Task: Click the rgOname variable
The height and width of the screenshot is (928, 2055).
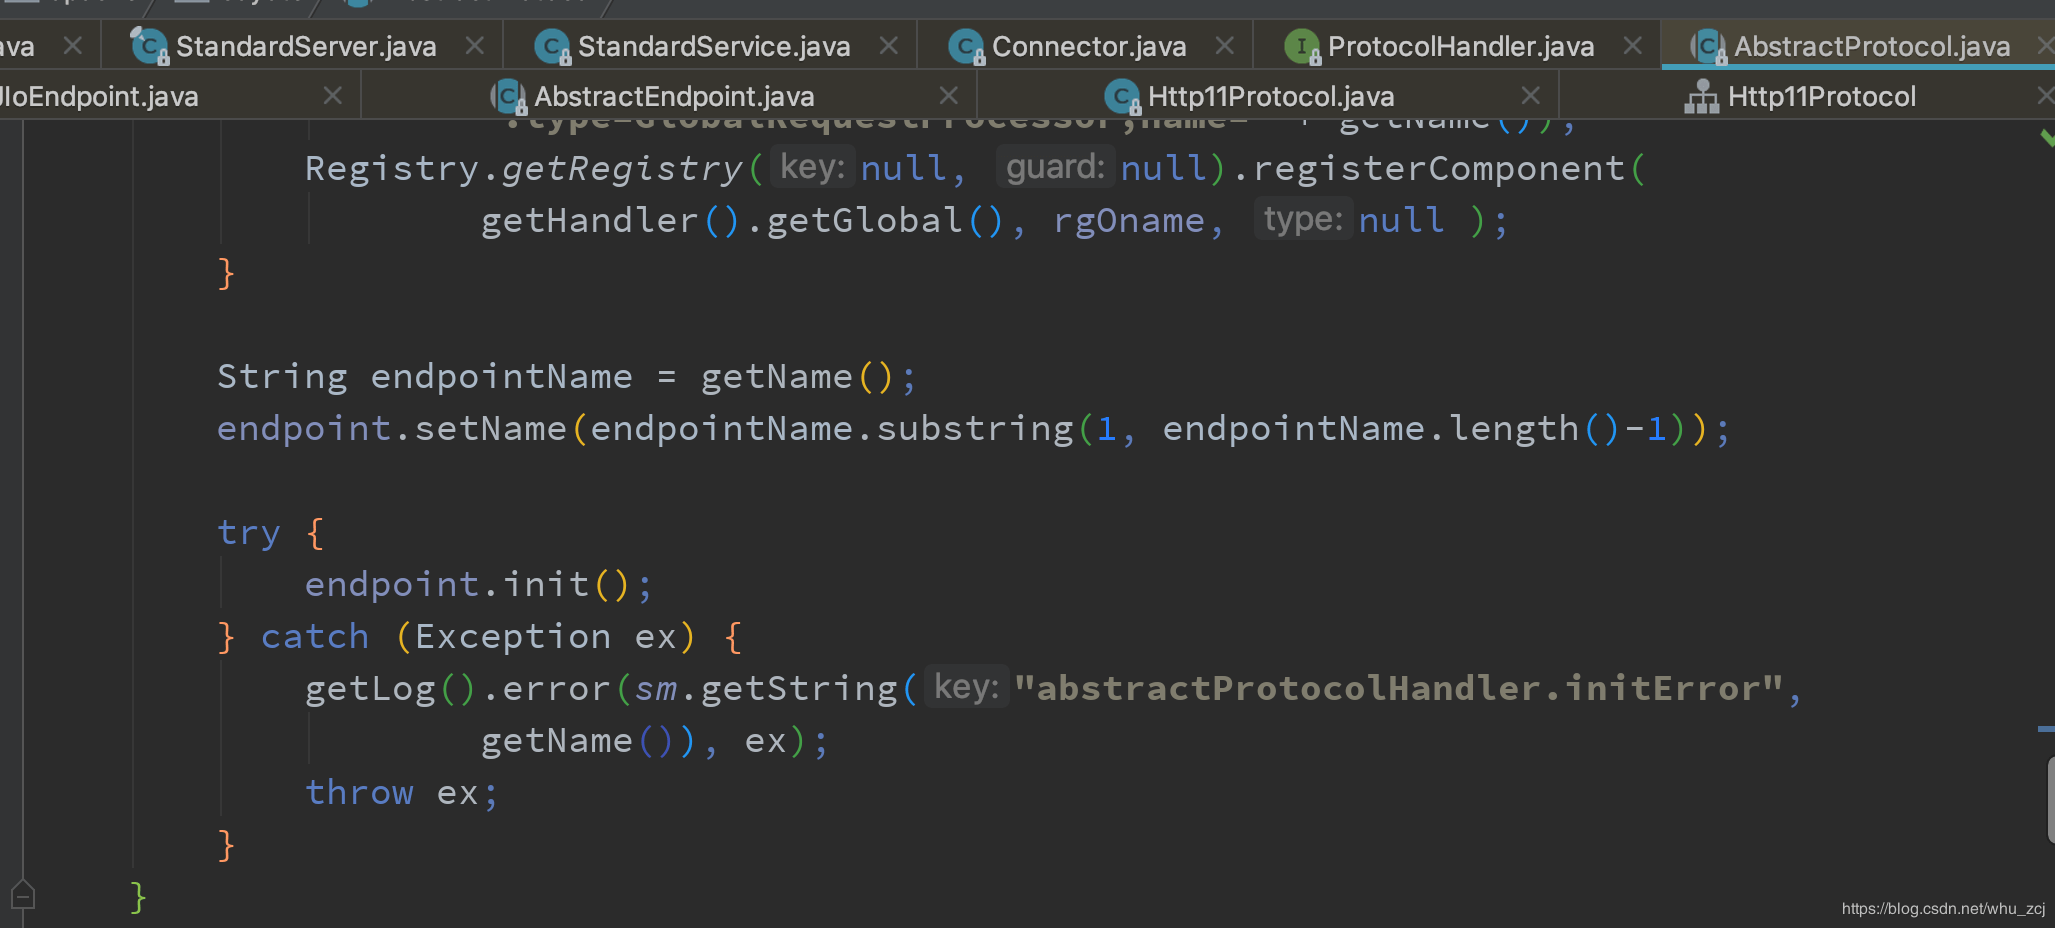Action: [x=1129, y=220]
